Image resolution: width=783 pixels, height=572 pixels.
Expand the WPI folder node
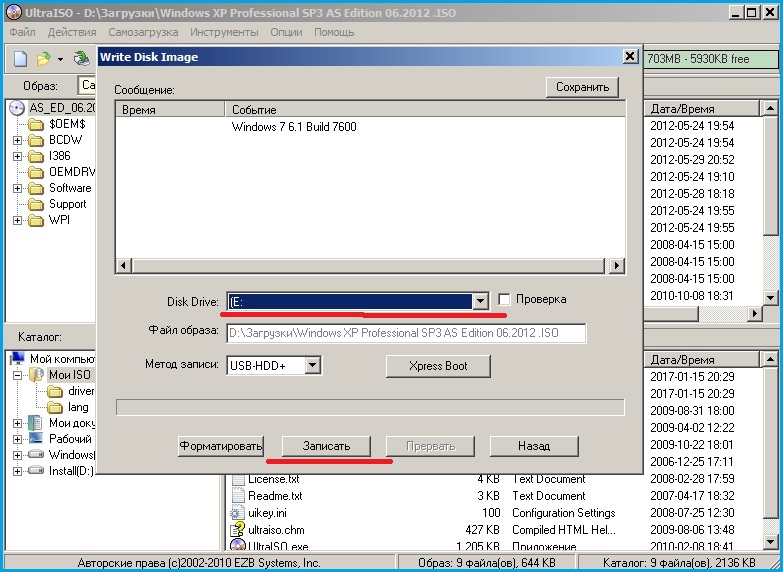point(17,220)
